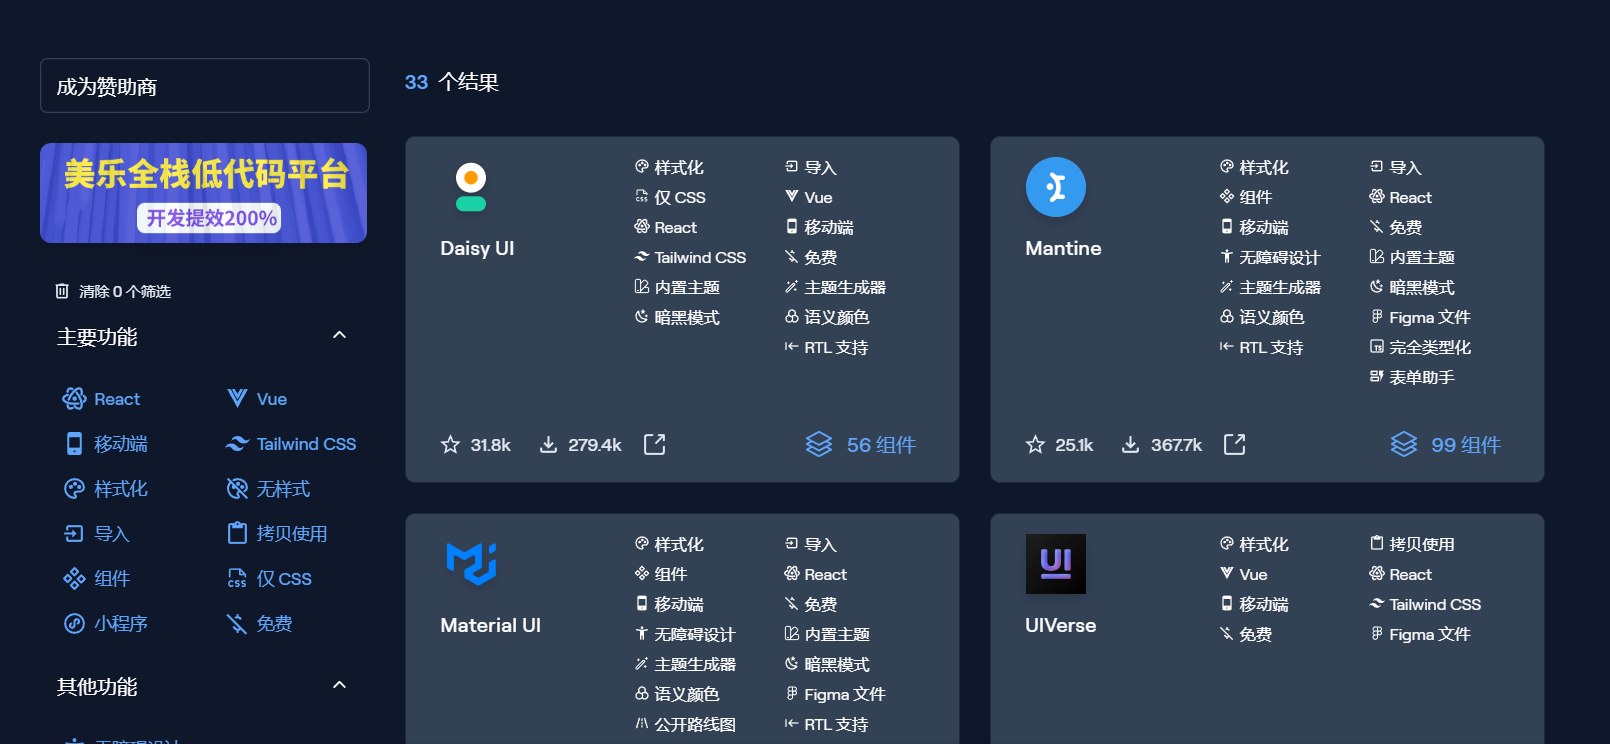
Task: Click the 主题生成器 tag on Daisy UI card
Action: click(x=835, y=287)
